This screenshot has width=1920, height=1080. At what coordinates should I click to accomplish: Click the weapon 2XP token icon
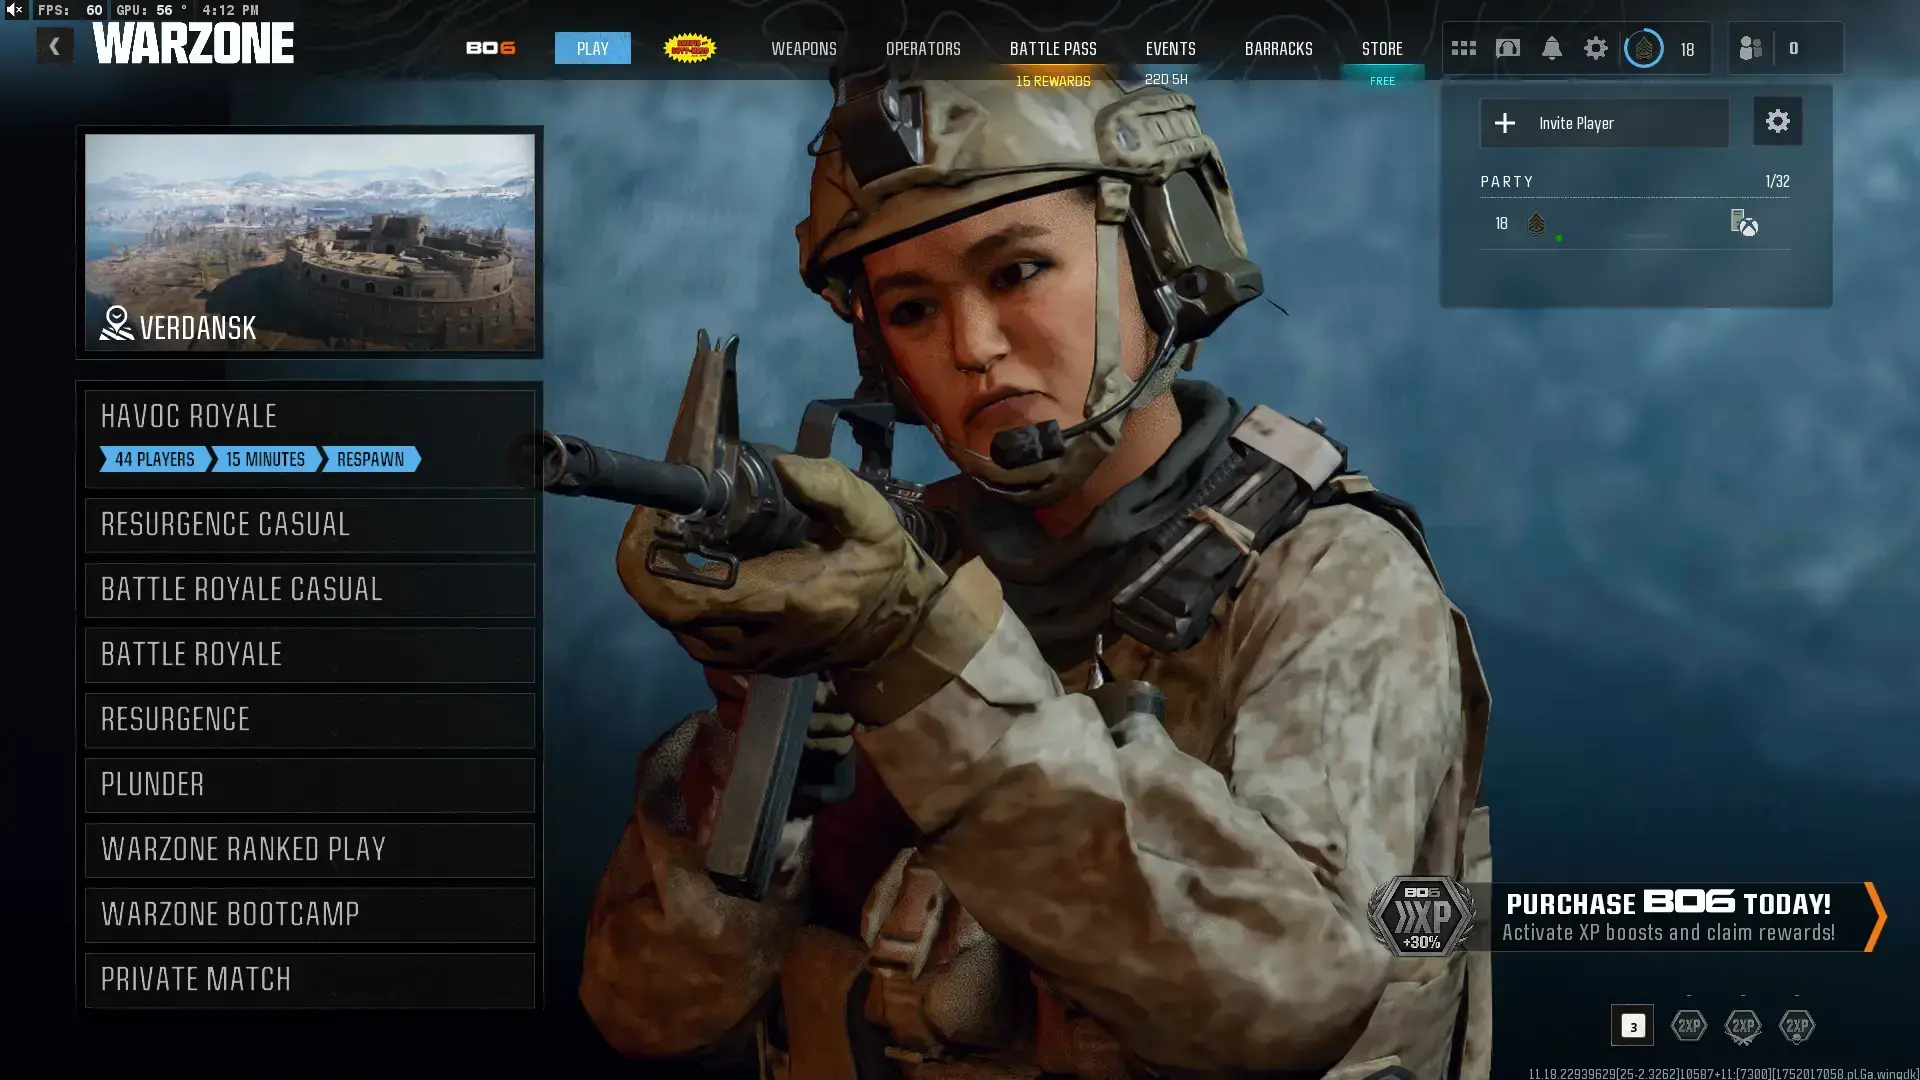[1743, 1026]
